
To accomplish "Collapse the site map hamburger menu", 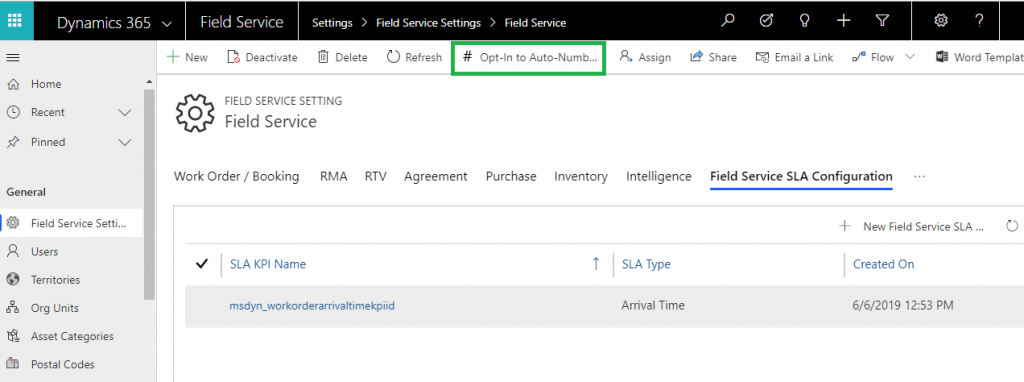I will pyautogui.click(x=12, y=57).
